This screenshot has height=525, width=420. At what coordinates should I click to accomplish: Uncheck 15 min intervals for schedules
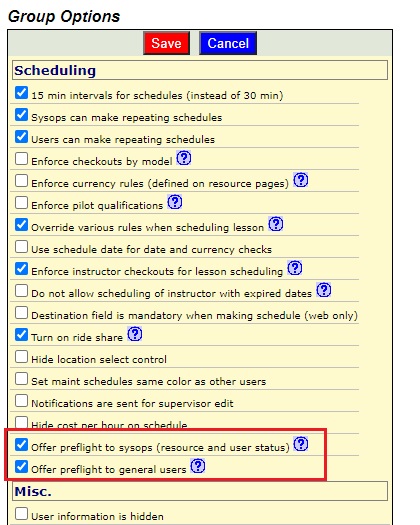click(x=21, y=93)
